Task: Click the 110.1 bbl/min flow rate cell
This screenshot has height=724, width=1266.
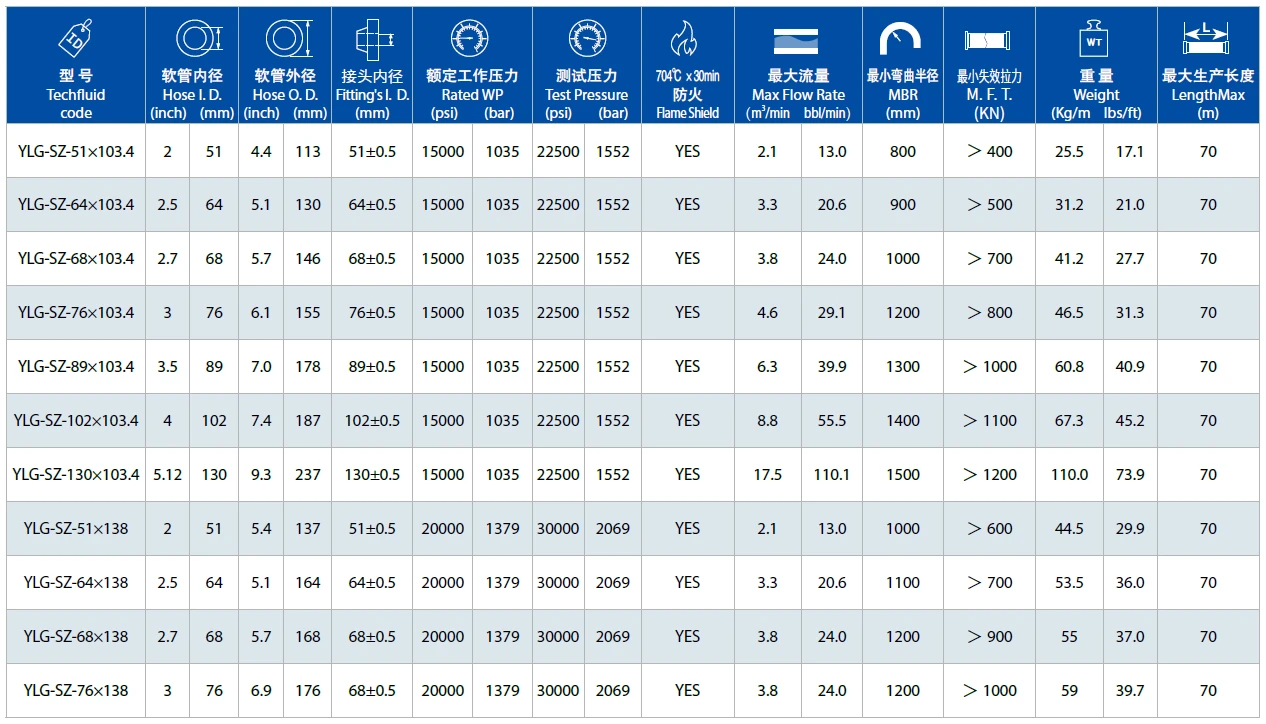Action: (x=831, y=475)
